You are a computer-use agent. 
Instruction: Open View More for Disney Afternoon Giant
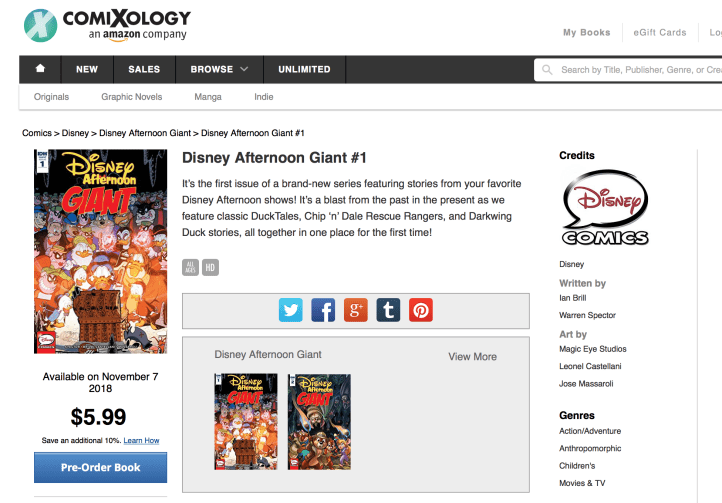tap(472, 357)
